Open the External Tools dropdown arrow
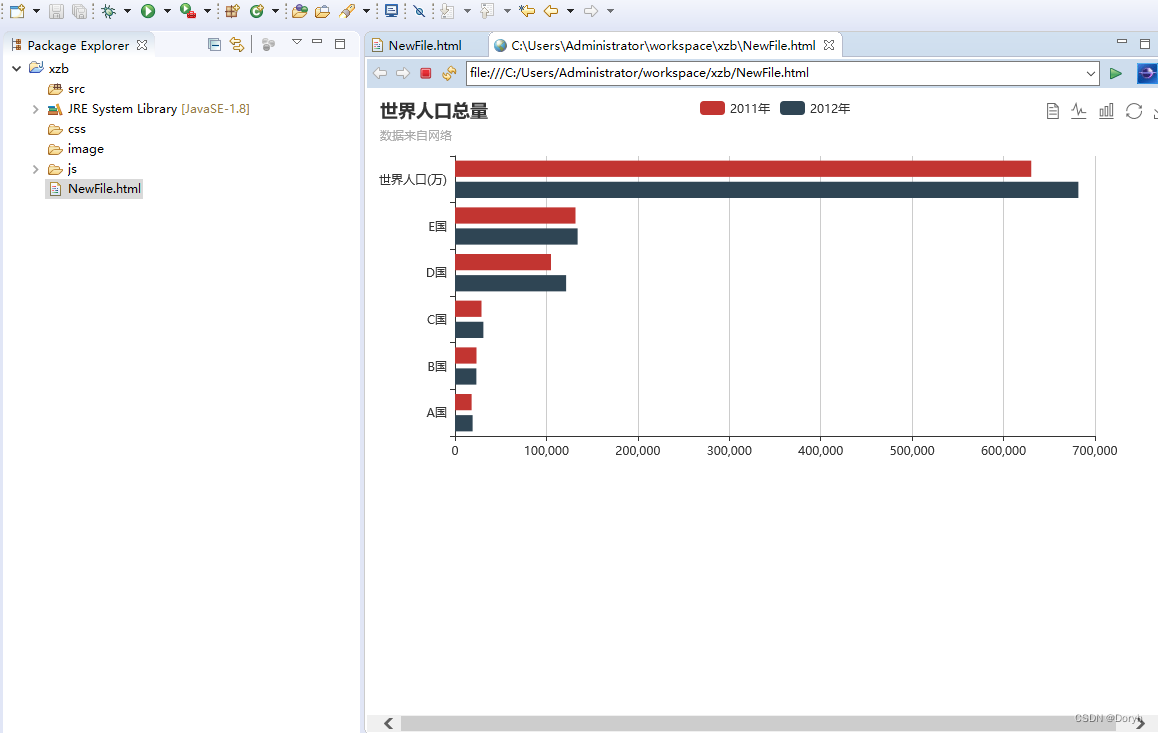Screen dimensions: 1158x733 point(207,11)
